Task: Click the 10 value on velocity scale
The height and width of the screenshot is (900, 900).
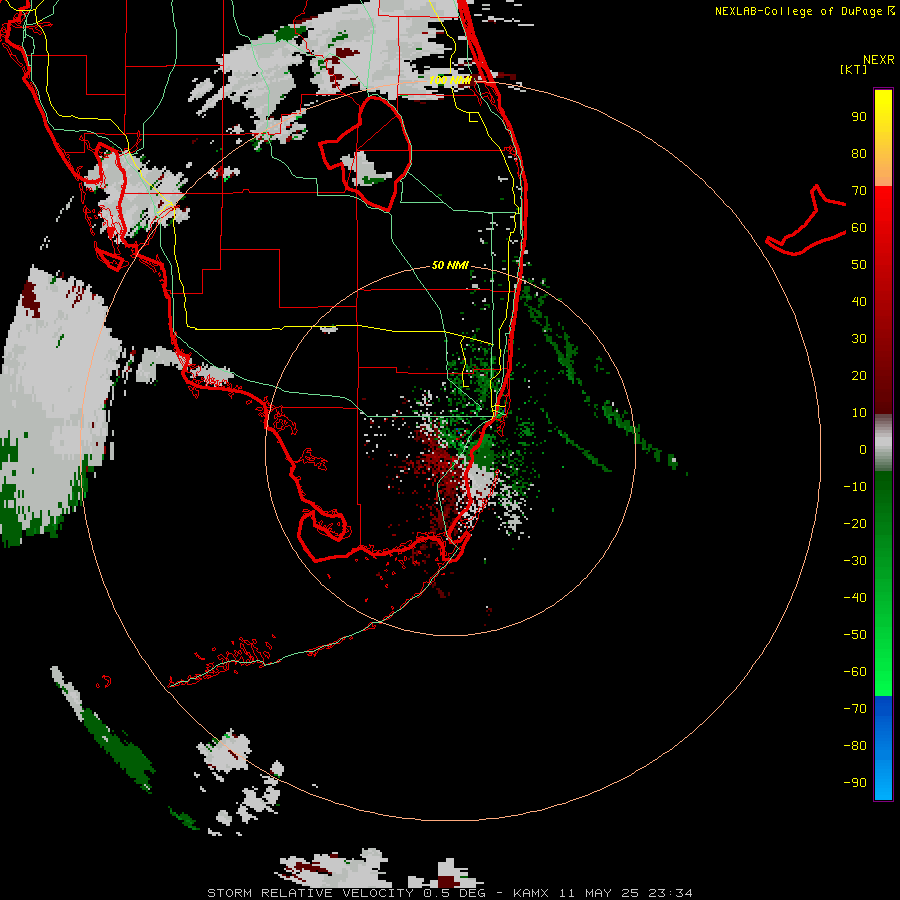Action: [x=859, y=413]
